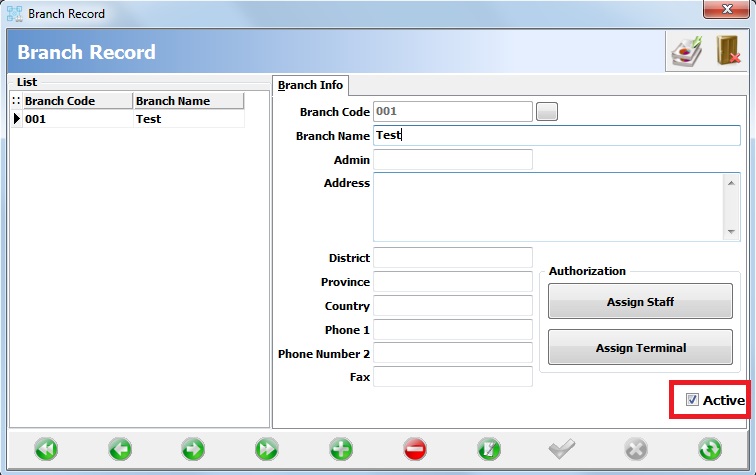Viewport: 756px width, 475px height.
Task: Click Assign Staff button
Action: coord(640,301)
